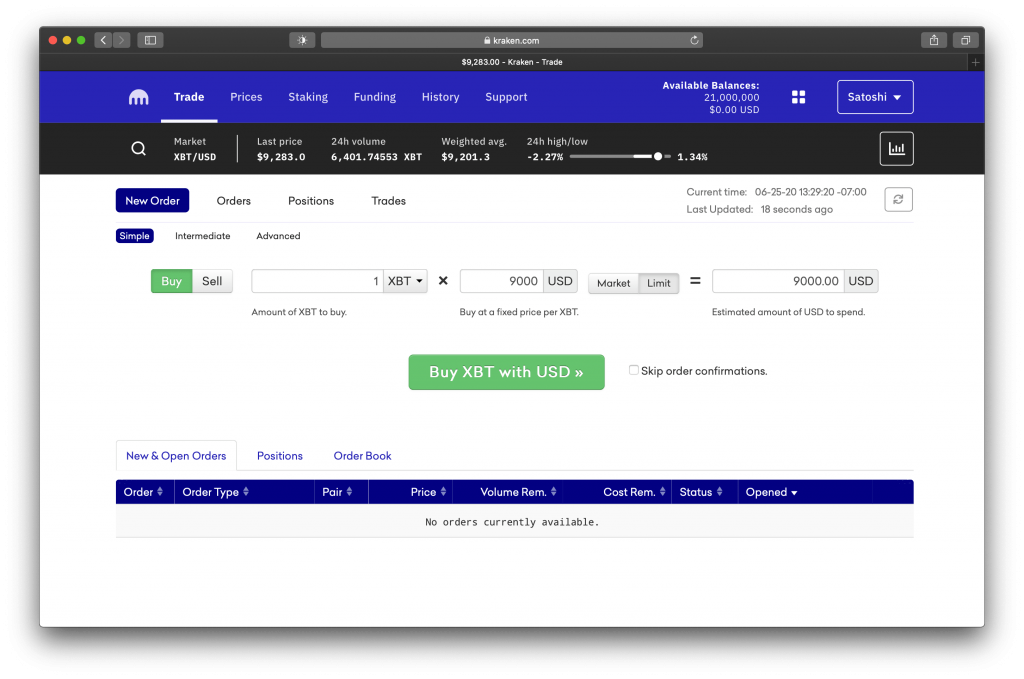Screen dimensions: 1024x679
Task: Toggle the Safari sidebar button
Action: click(x=150, y=40)
